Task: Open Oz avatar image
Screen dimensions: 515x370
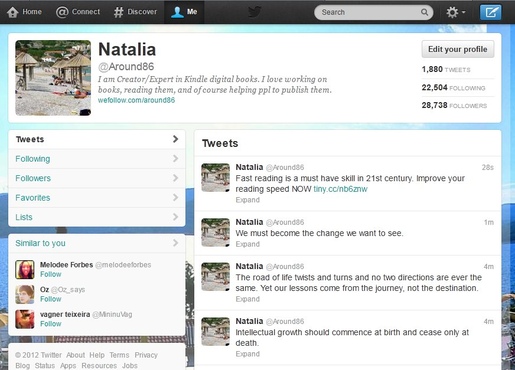Action: pyautogui.click(x=25, y=294)
